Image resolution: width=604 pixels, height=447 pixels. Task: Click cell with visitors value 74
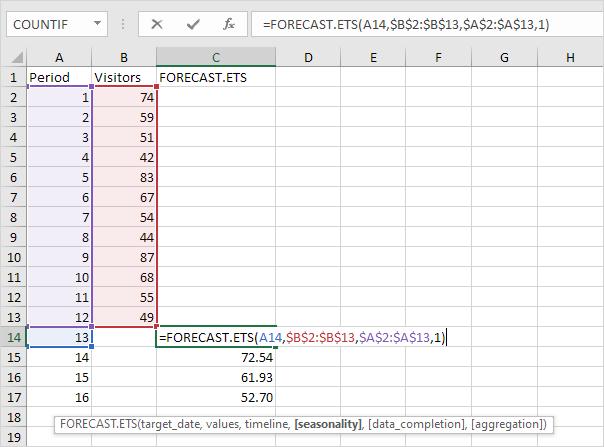pyautogui.click(x=124, y=97)
